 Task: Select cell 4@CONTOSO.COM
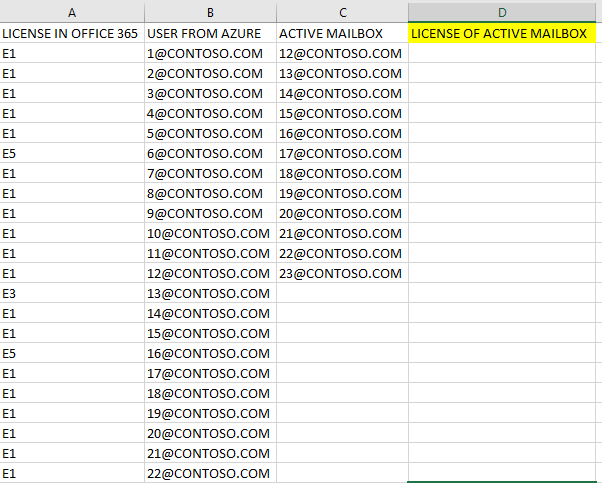(x=210, y=113)
